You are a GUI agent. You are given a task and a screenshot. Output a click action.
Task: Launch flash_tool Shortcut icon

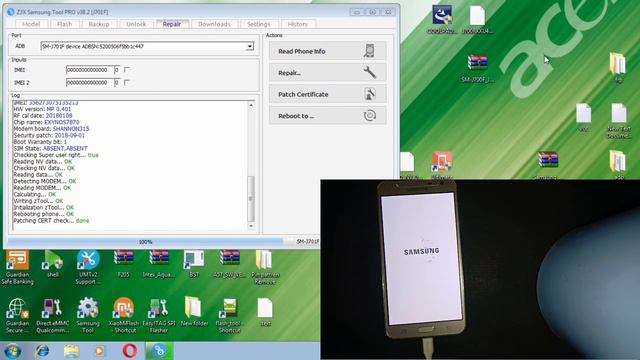tap(229, 316)
